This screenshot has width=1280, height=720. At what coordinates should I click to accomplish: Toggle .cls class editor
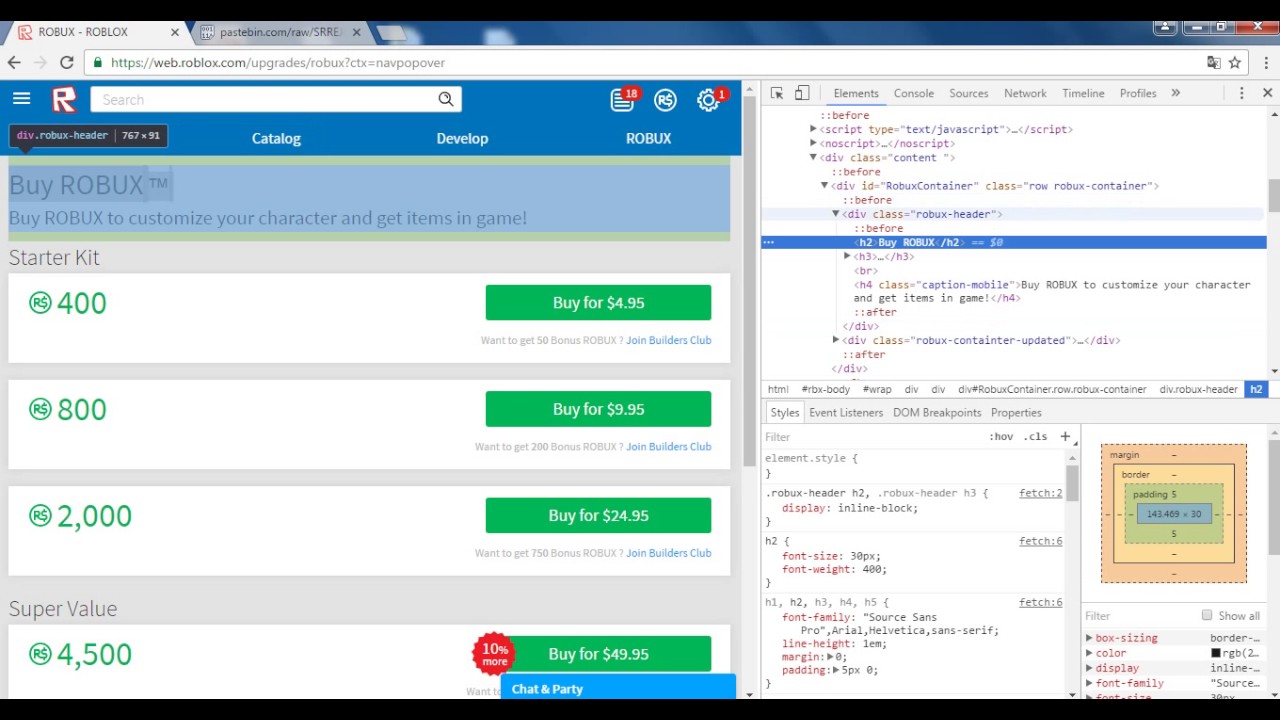(1036, 437)
